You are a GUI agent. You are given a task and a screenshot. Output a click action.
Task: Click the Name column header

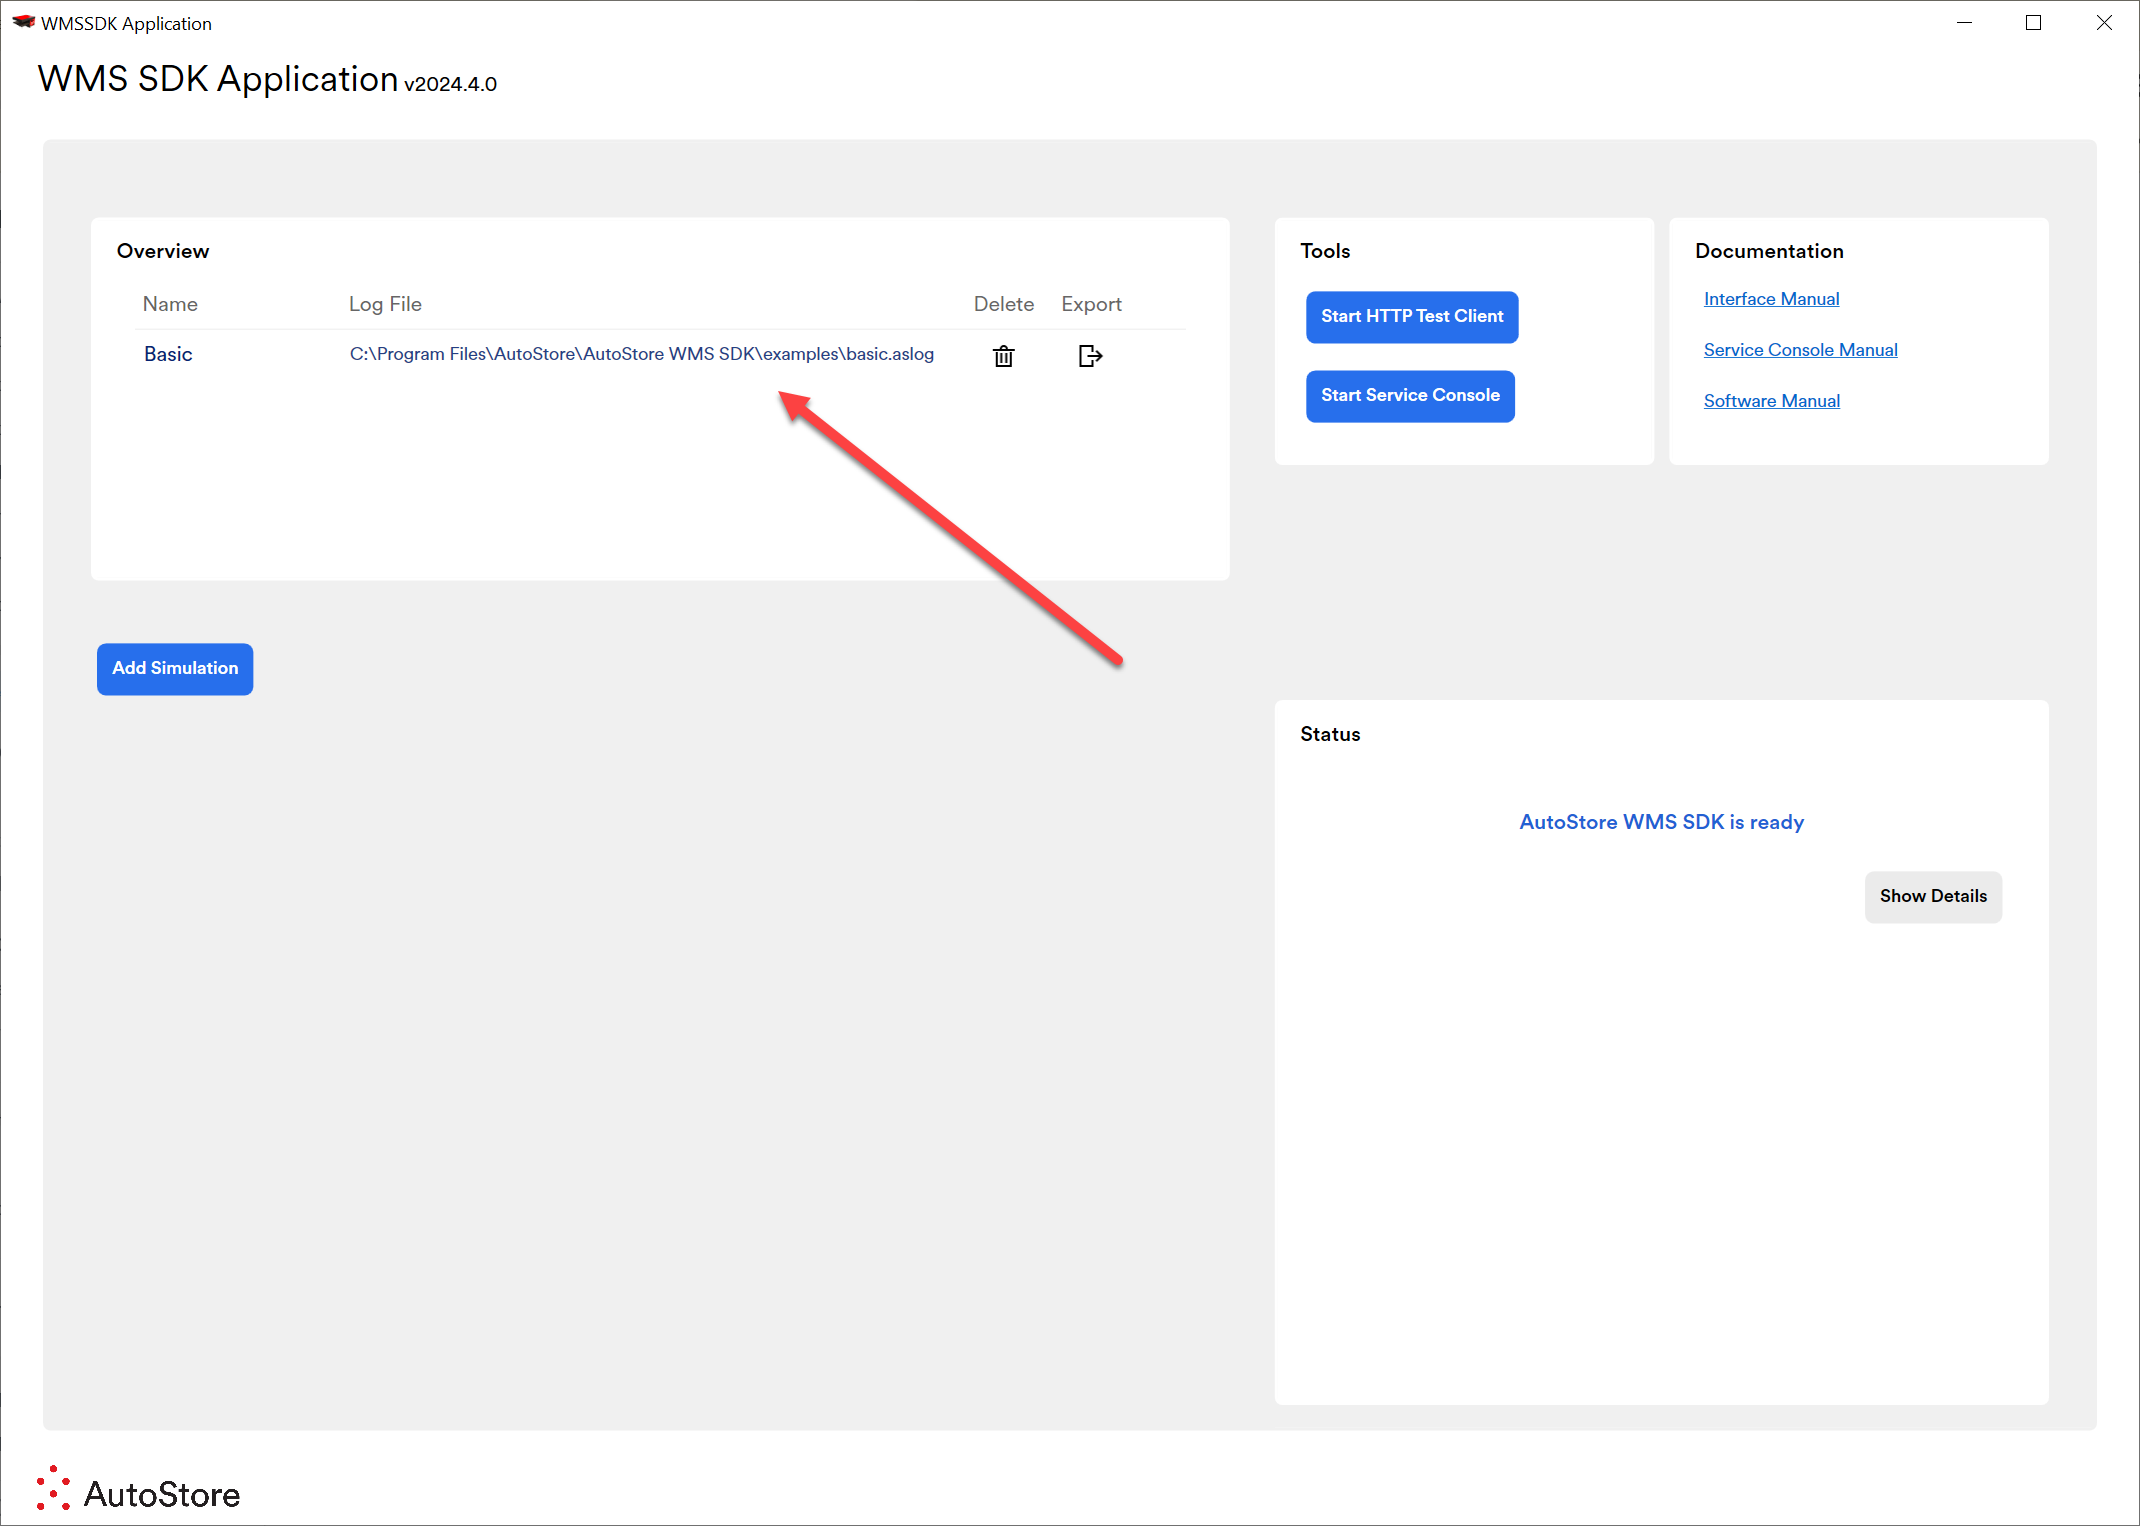pos(170,304)
